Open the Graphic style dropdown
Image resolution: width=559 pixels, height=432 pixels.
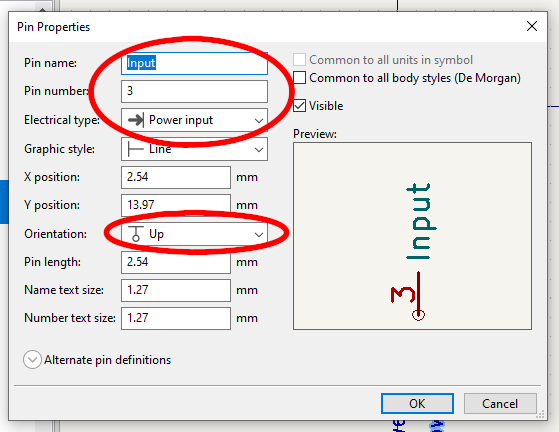[194, 149]
